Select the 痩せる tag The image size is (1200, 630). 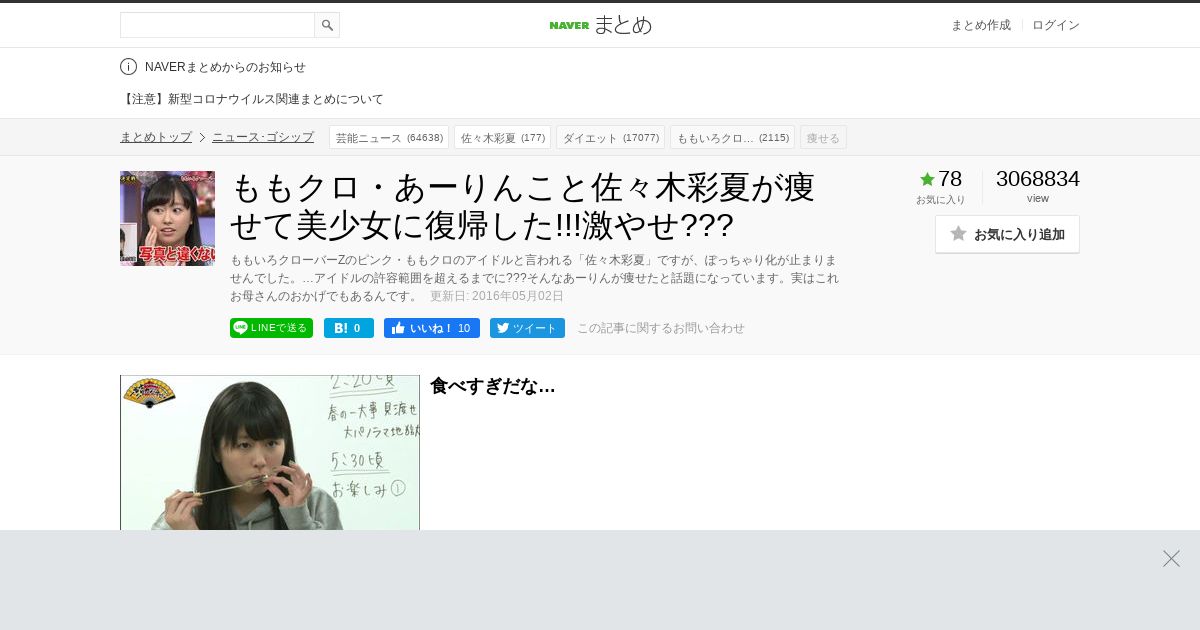click(x=823, y=137)
